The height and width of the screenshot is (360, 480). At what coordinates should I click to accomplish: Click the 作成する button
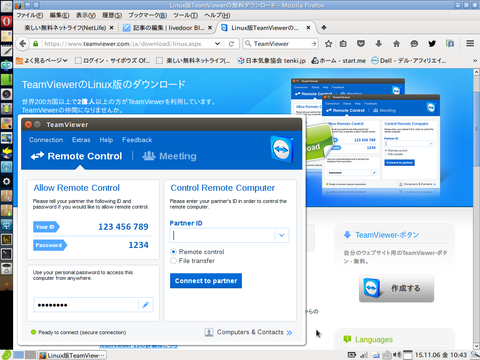tap(396, 288)
